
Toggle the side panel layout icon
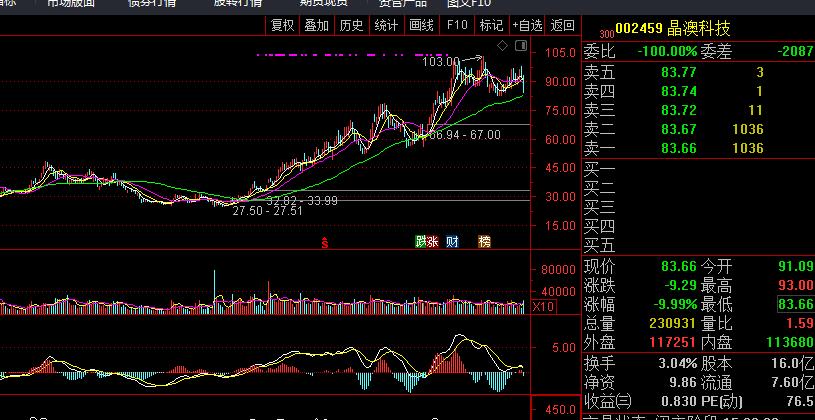point(521,46)
